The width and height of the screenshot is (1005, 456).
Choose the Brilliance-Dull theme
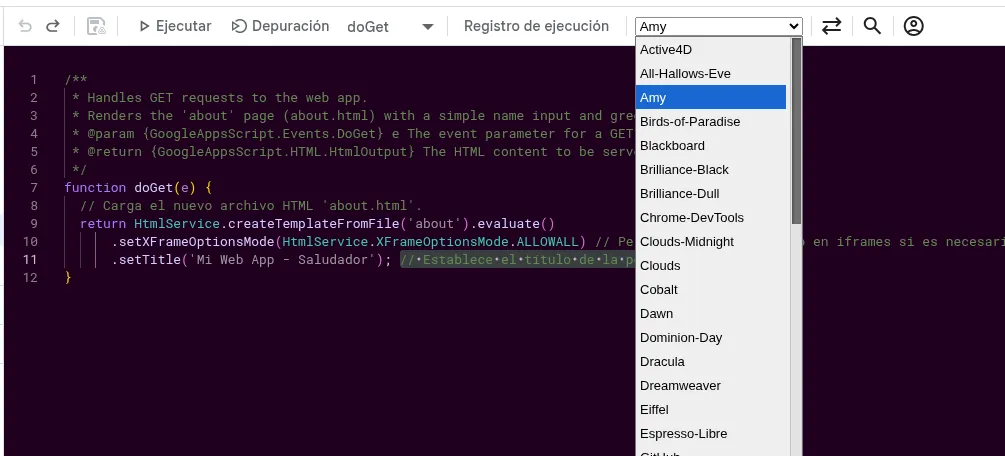point(710,194)
